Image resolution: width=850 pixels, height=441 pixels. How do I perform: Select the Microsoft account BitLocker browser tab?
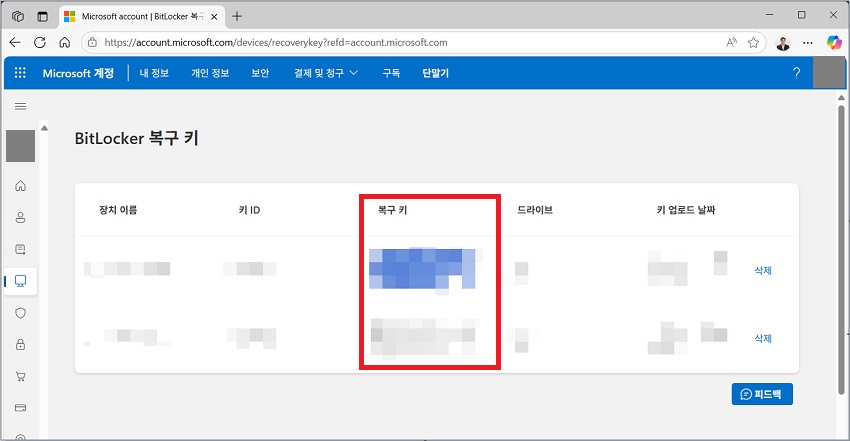(141, 16)
